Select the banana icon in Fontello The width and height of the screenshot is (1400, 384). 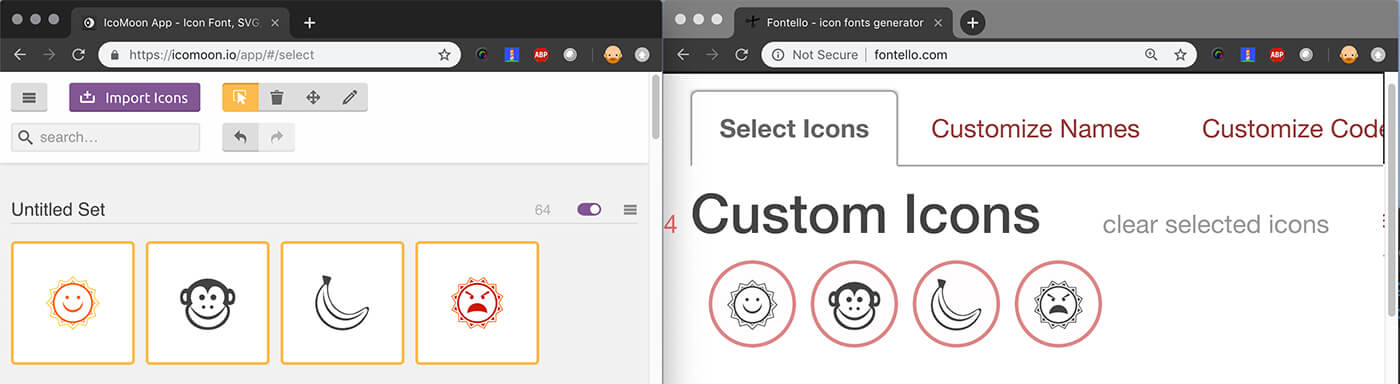[x=956, y=304]
